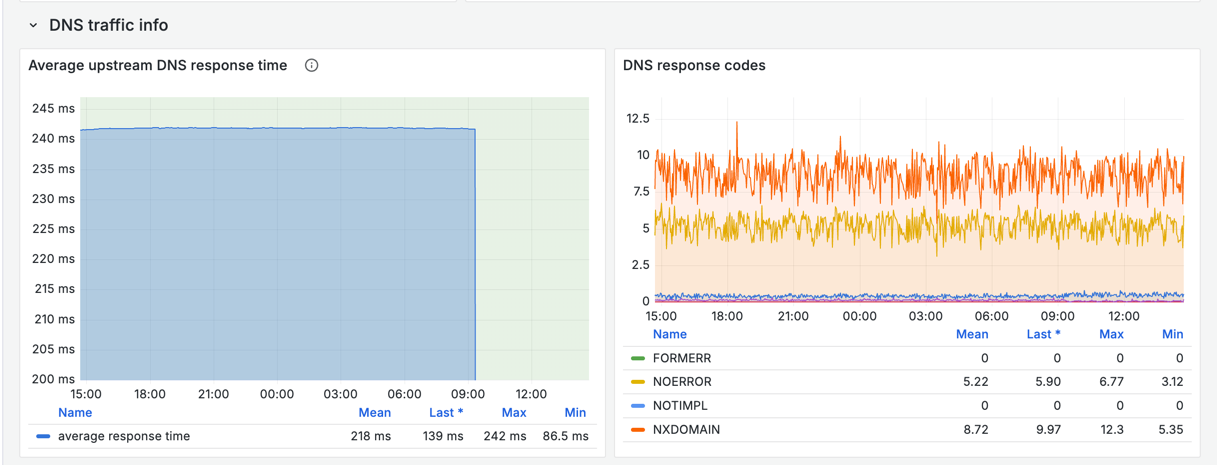This screenshot has width=1217, height=465.
Task: Sort response codes legend by Mean
Action: click(x=972, y=334)
